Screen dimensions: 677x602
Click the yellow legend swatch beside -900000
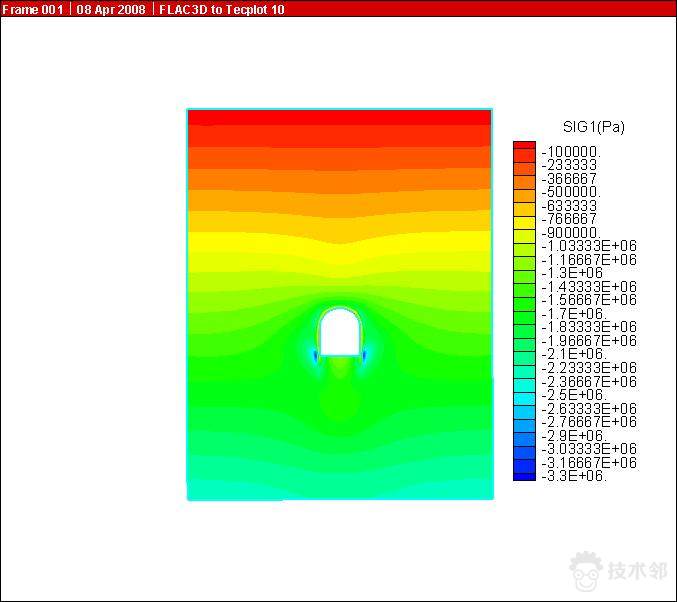tap(524, 232)
